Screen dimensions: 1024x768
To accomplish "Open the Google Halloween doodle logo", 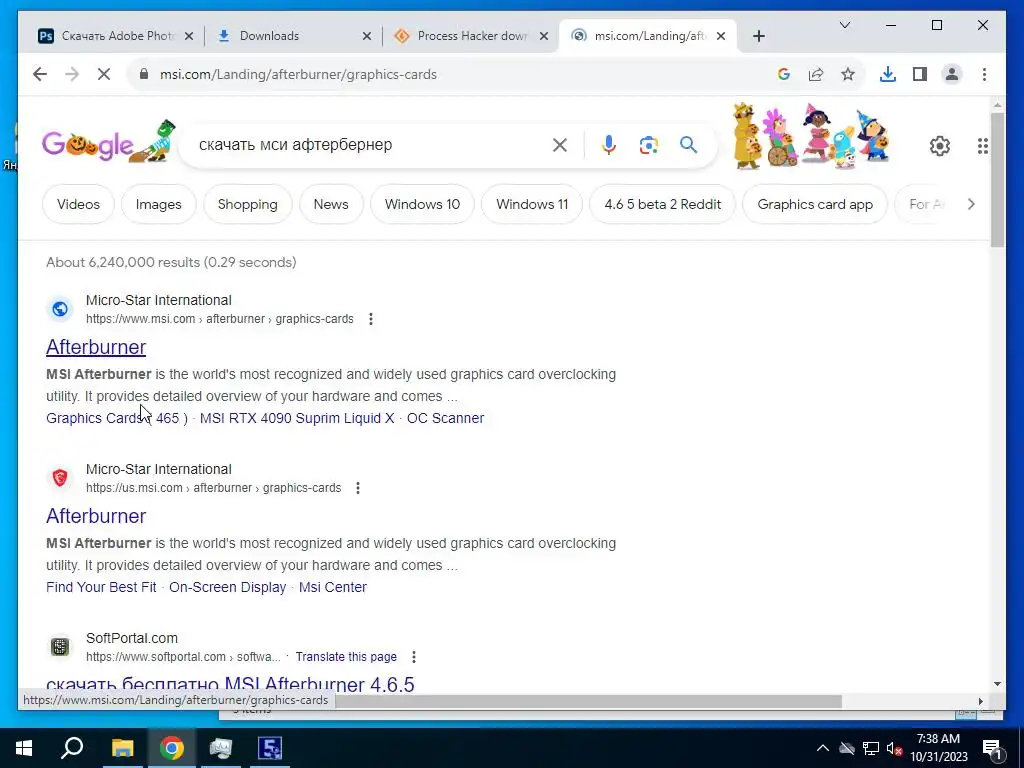I will pos(109,142).
